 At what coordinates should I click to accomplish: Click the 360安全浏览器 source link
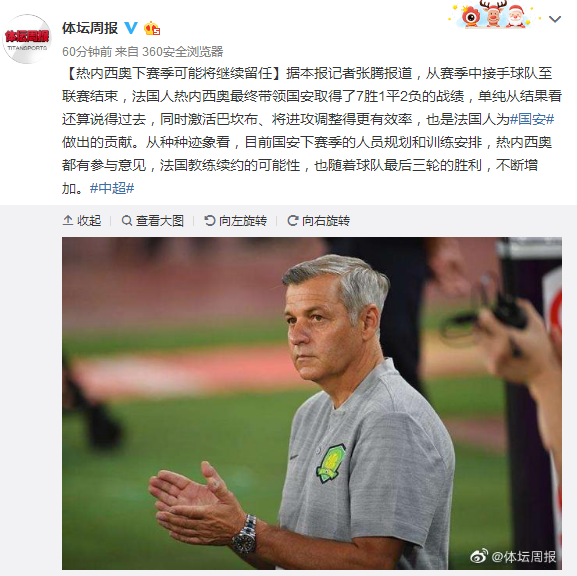point(183,52)
